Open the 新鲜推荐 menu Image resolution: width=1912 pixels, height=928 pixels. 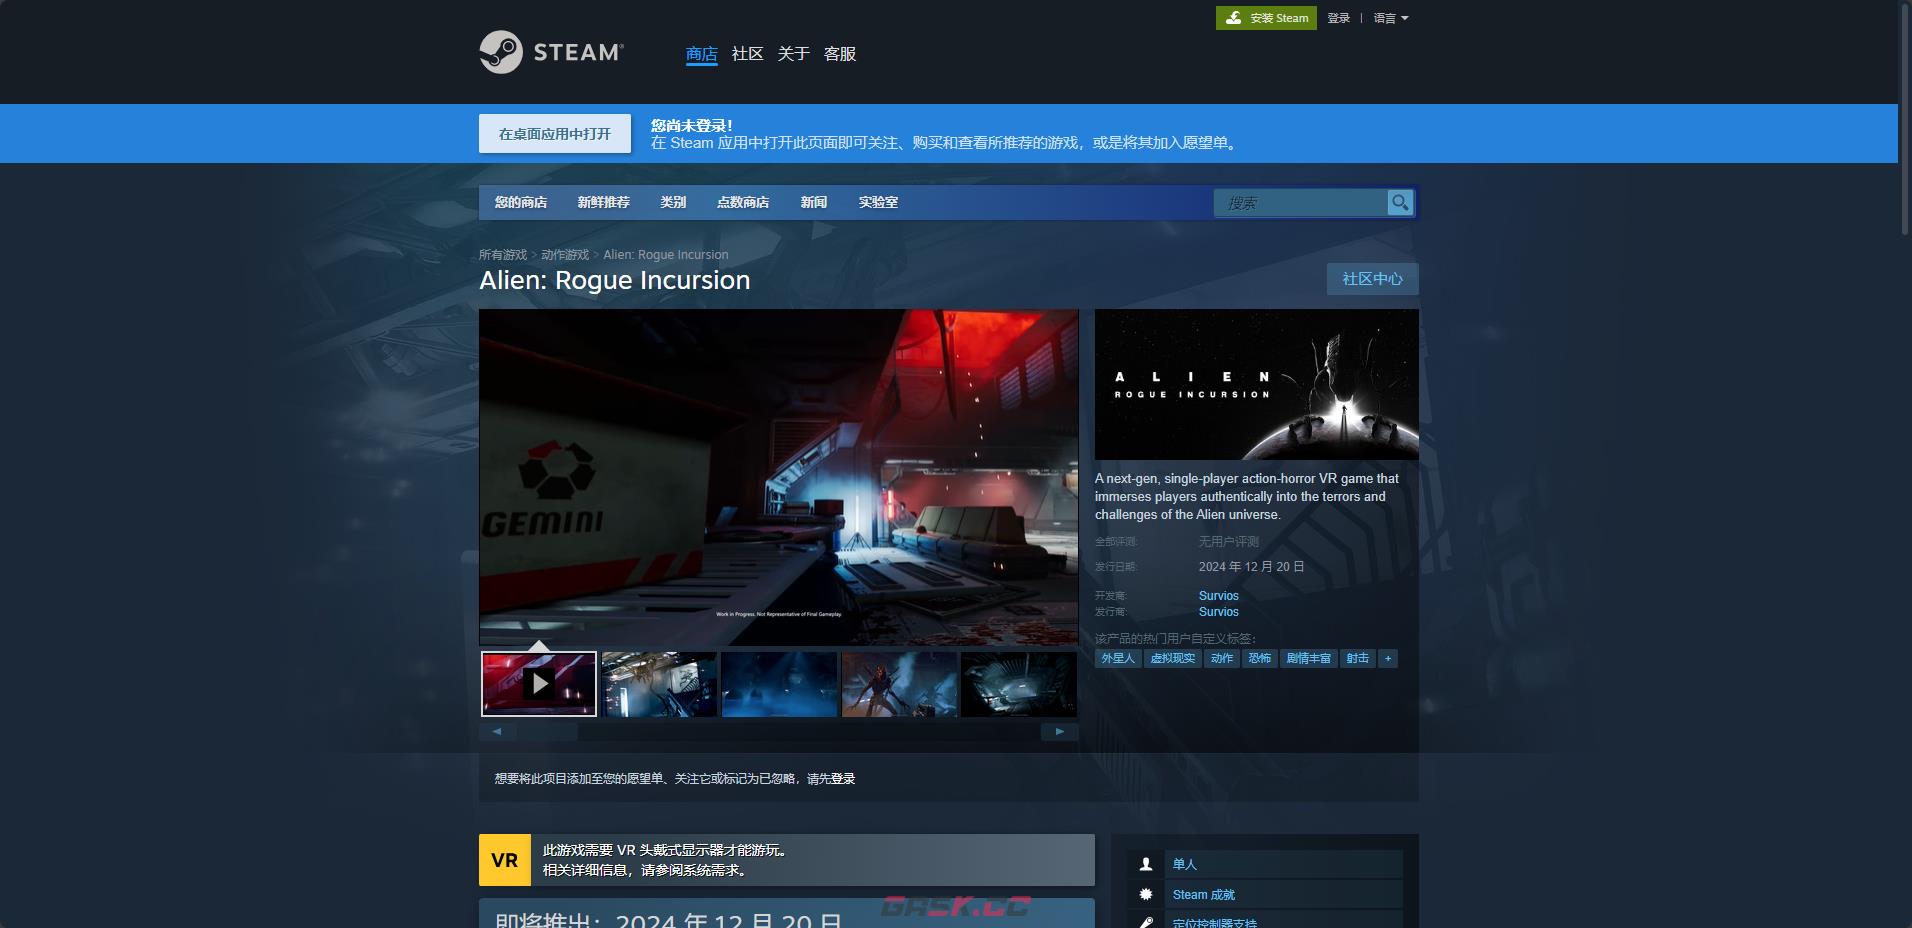(603, 202)
